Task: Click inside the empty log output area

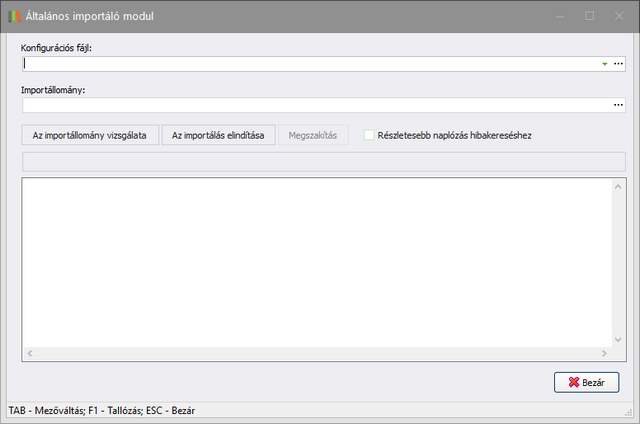Action: click(x=315, y=262)
